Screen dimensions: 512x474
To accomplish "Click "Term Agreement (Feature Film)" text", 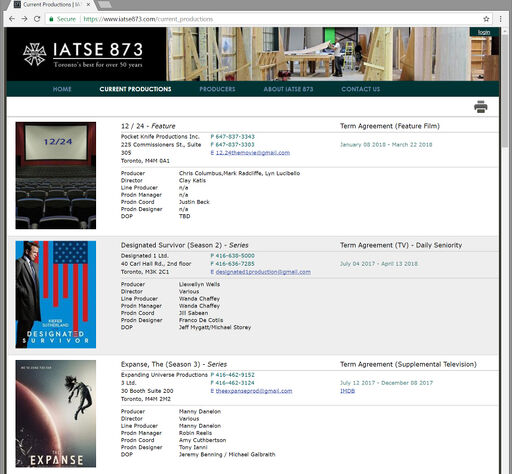I will [x=390, y=126].
